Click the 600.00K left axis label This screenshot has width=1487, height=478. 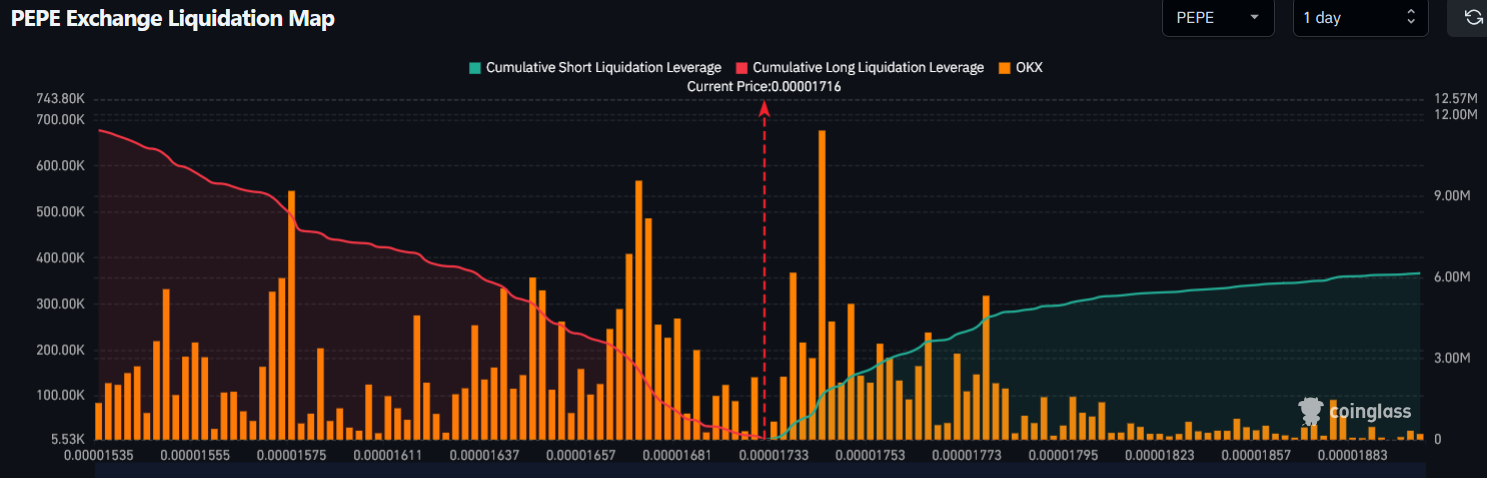tap(60, 166)
